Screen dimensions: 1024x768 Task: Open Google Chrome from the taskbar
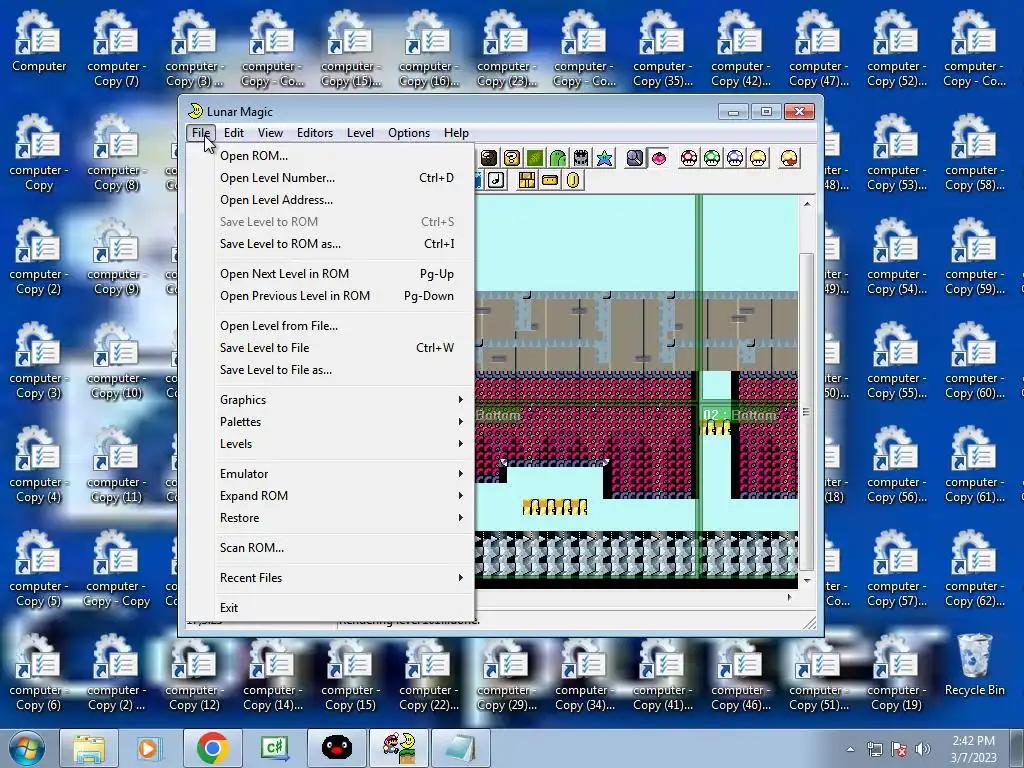pos(212,748)
